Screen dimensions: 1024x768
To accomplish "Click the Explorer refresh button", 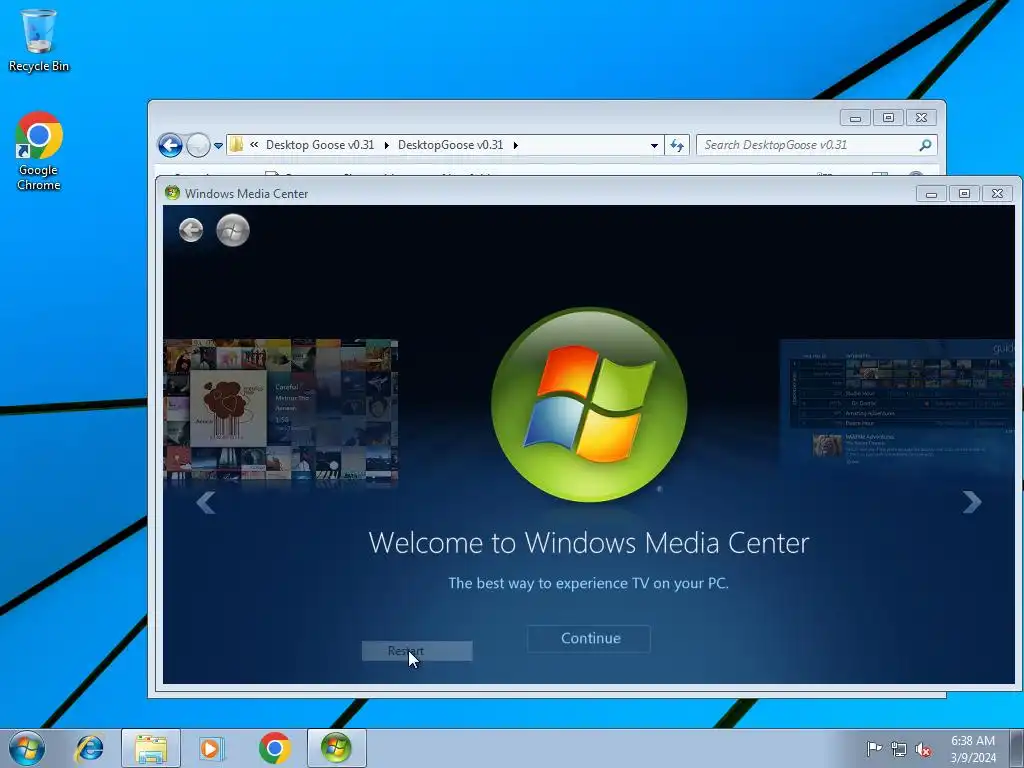I will pyautogui.click(x=677, y=146).
